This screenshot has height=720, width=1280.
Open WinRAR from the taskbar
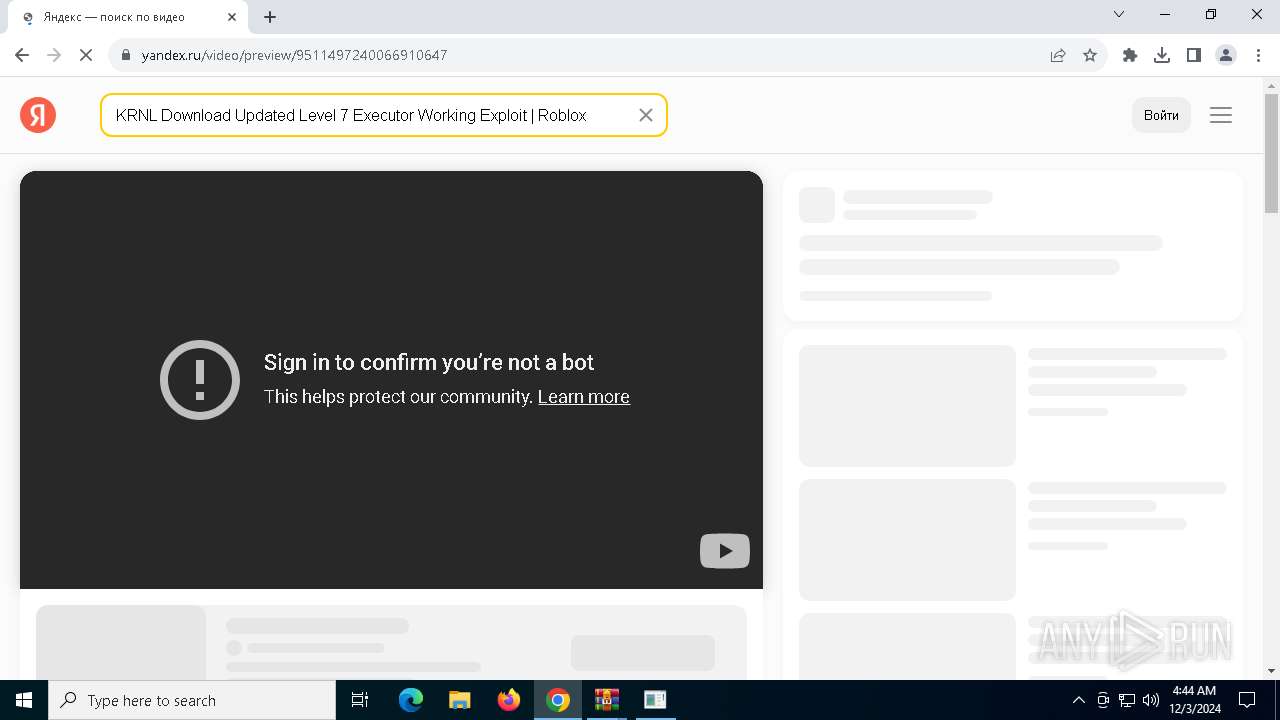(607, 700)
